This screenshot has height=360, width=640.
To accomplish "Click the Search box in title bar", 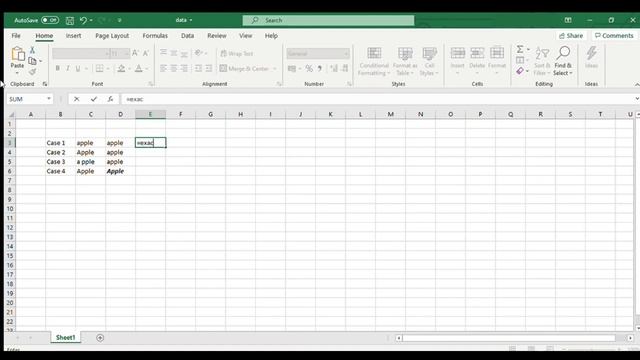I will click(x=328, y=20).
